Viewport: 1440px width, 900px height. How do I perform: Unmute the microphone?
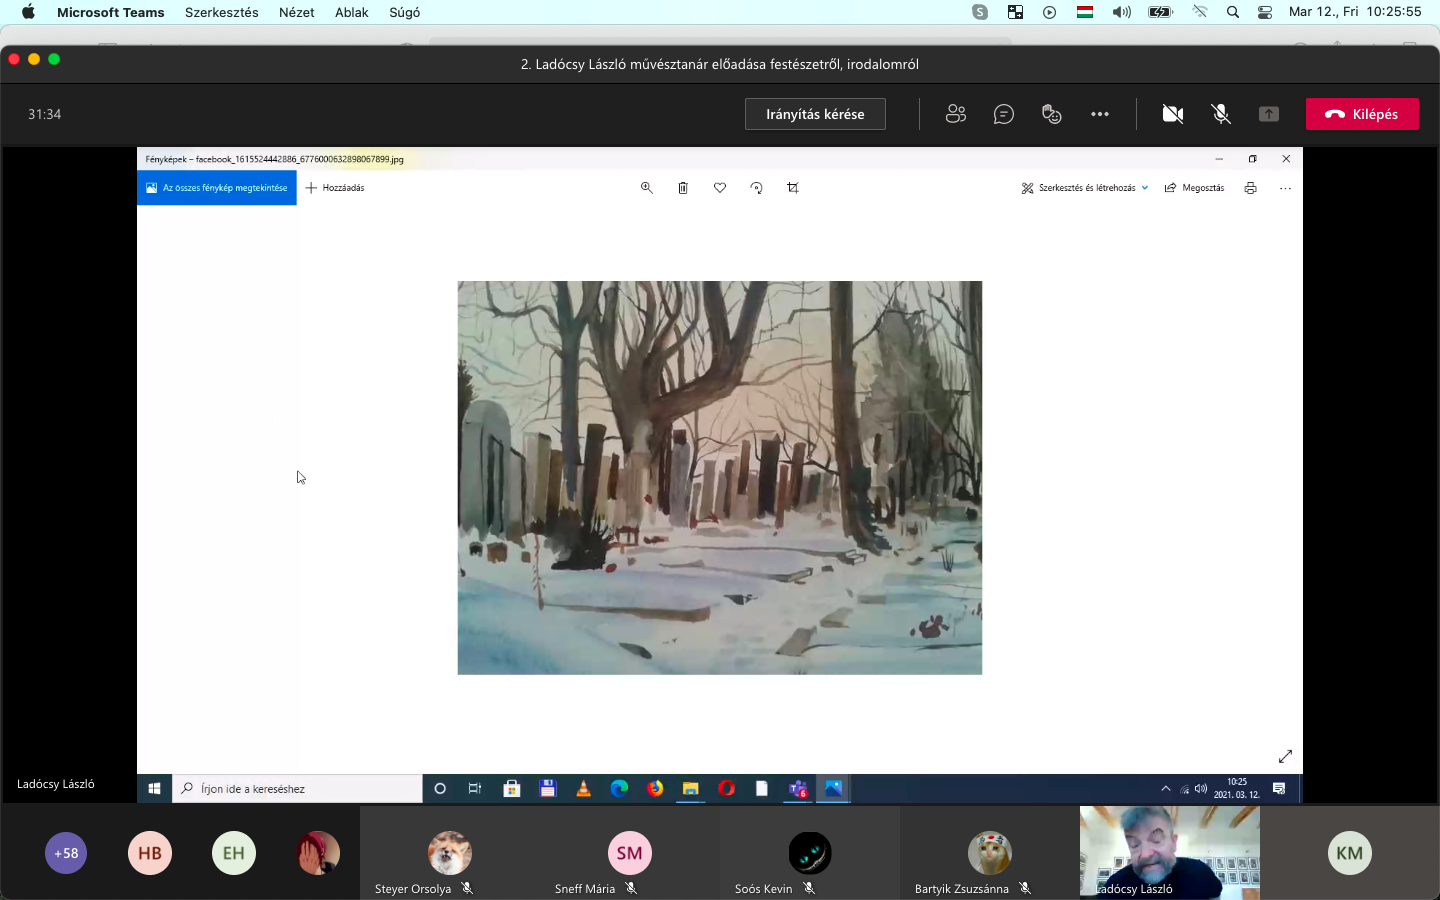point(1221,114)
